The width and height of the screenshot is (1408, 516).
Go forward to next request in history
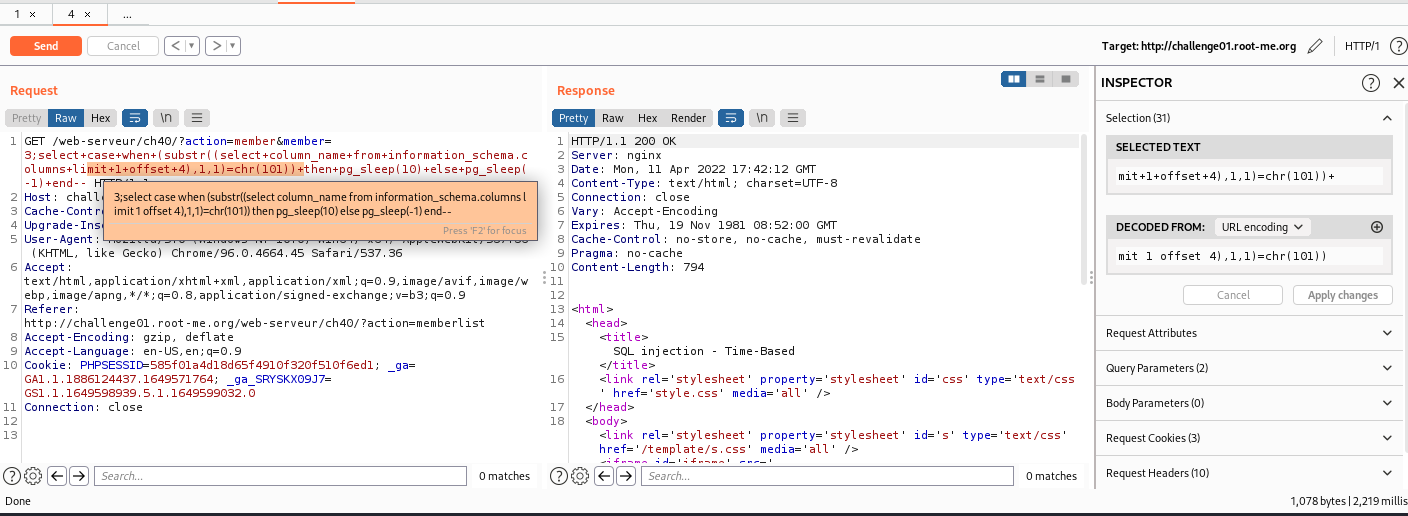click(x=216, y=46)
